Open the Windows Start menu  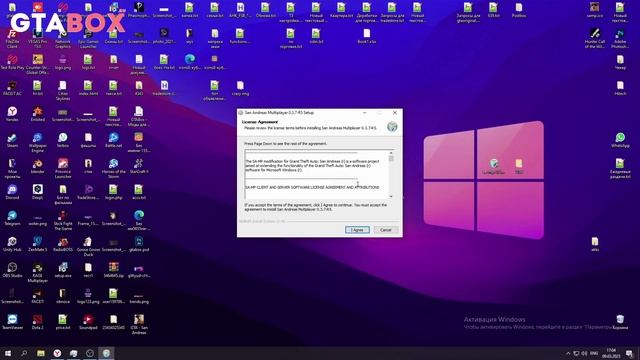(8, 353)
